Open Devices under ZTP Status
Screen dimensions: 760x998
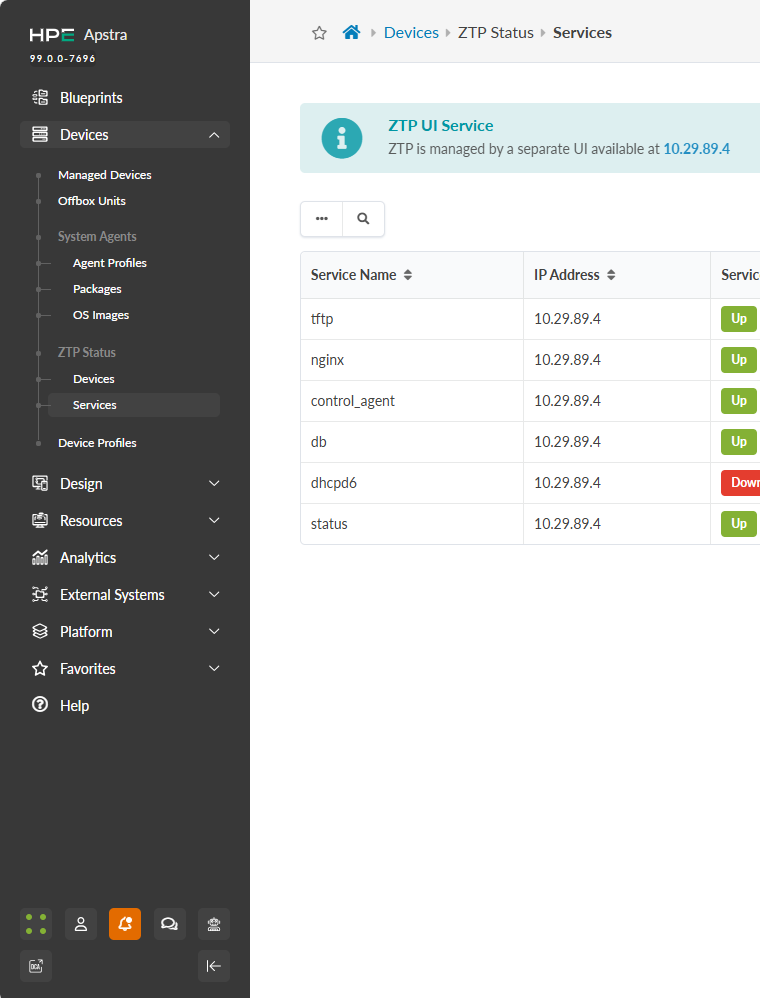94,379
